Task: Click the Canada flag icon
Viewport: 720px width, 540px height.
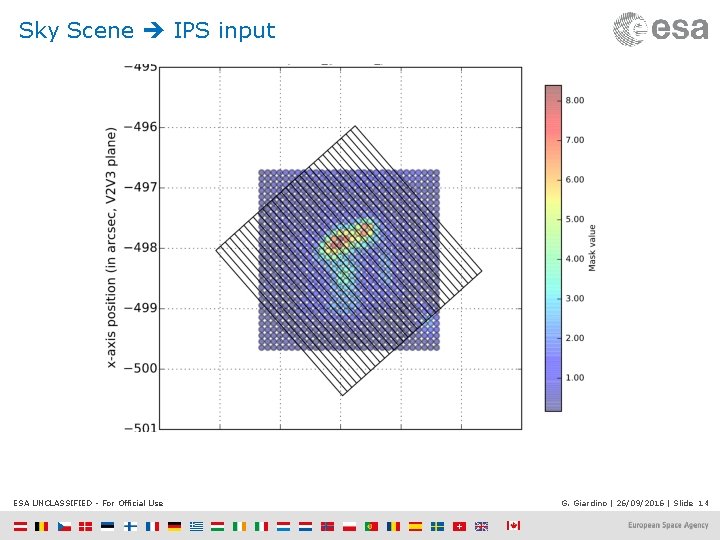Action: (514, 525)
